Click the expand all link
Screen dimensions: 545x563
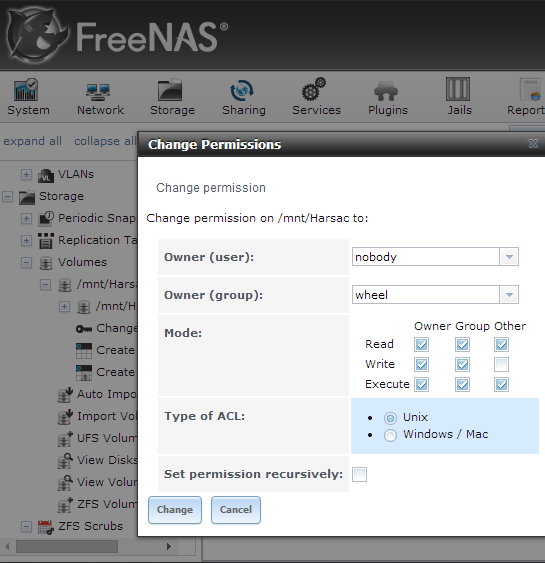pos(32,141)
